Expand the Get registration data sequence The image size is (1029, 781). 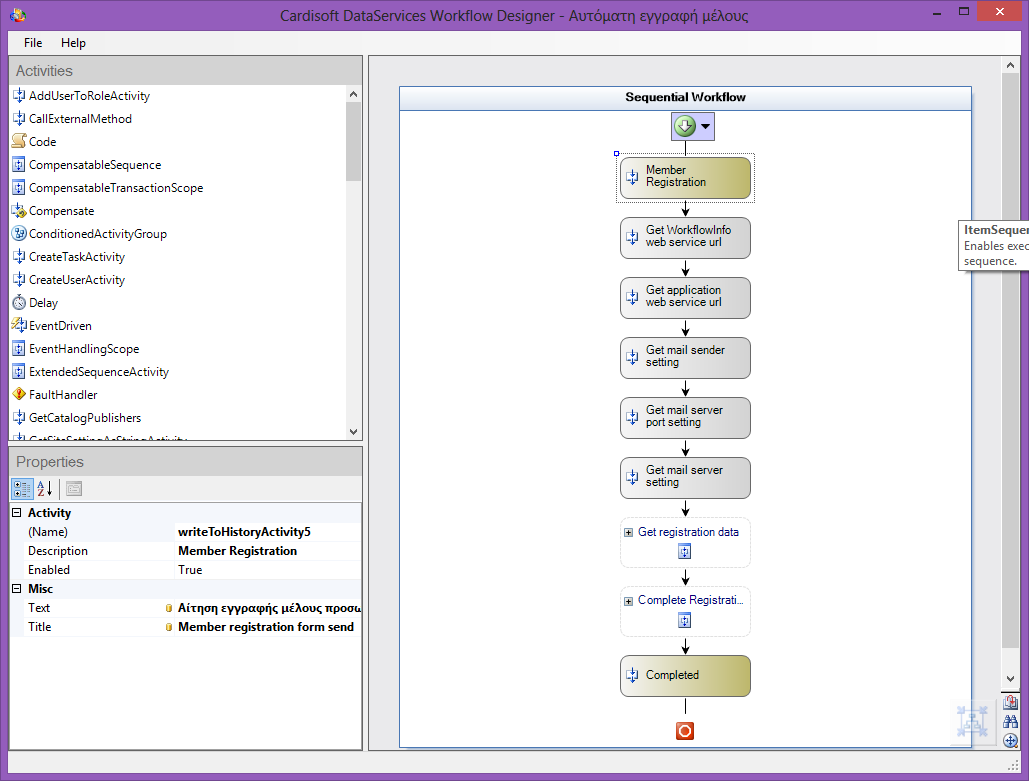(628, 533)
